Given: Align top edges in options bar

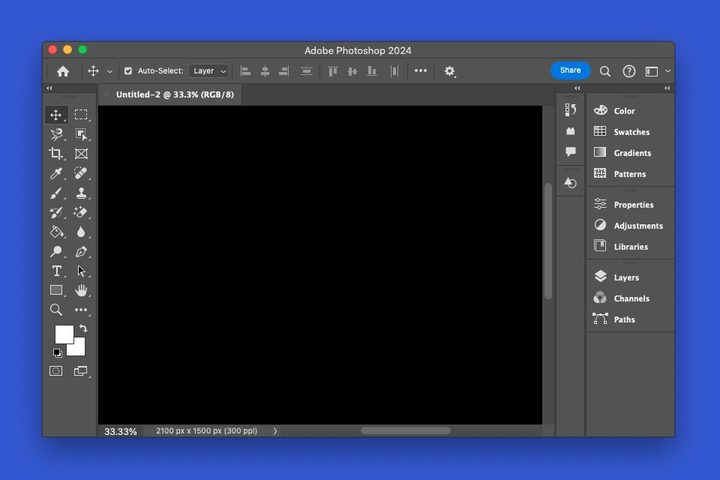Looking at the screenshot, I should point(333,71).
